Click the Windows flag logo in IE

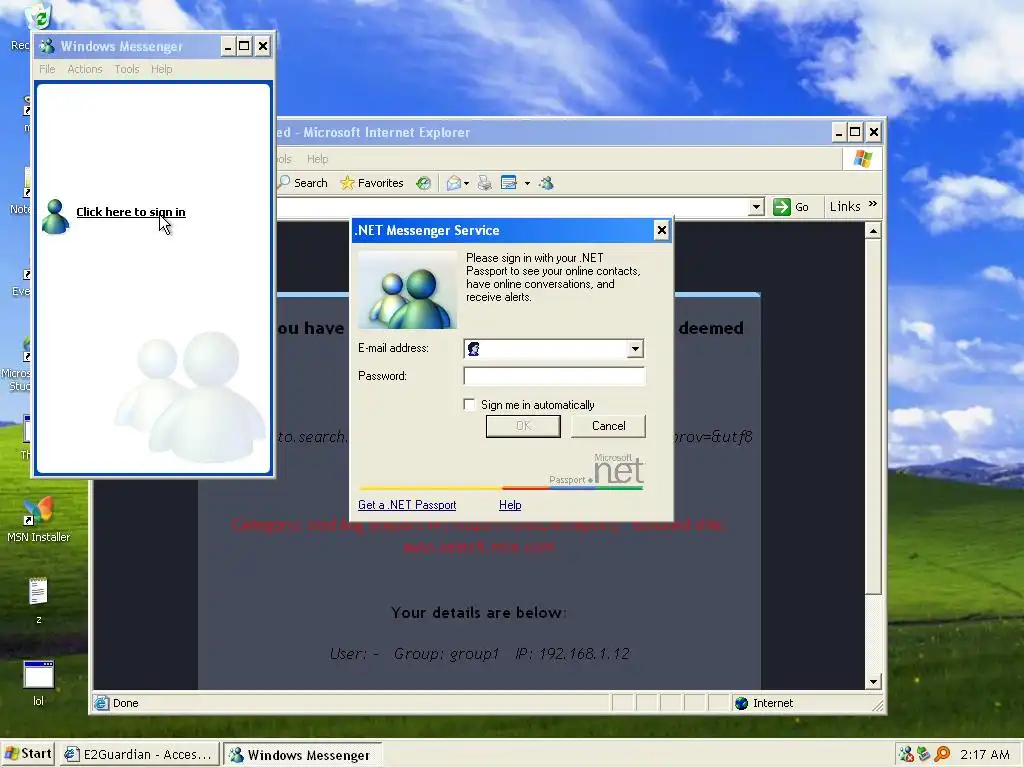pyautogui.click(x=863, y=158)
